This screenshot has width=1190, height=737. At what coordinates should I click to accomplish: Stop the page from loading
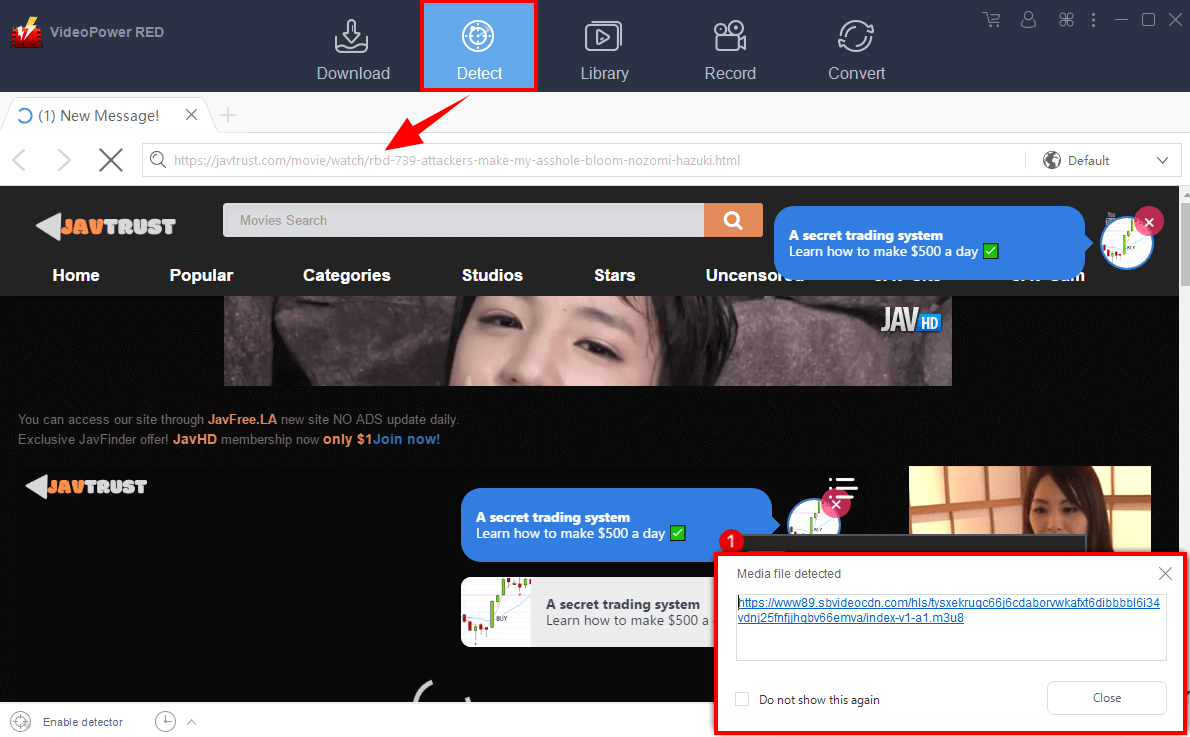click(x=111, y=160)
